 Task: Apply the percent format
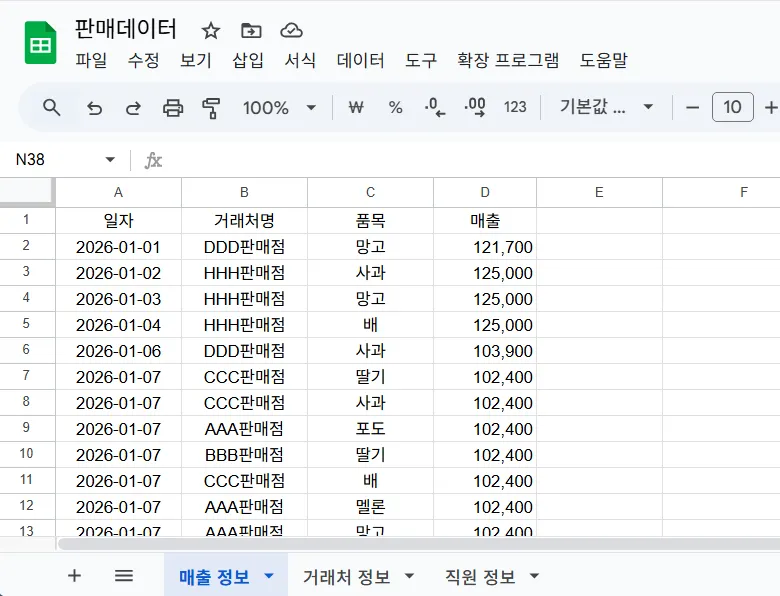tap(395, 107)
